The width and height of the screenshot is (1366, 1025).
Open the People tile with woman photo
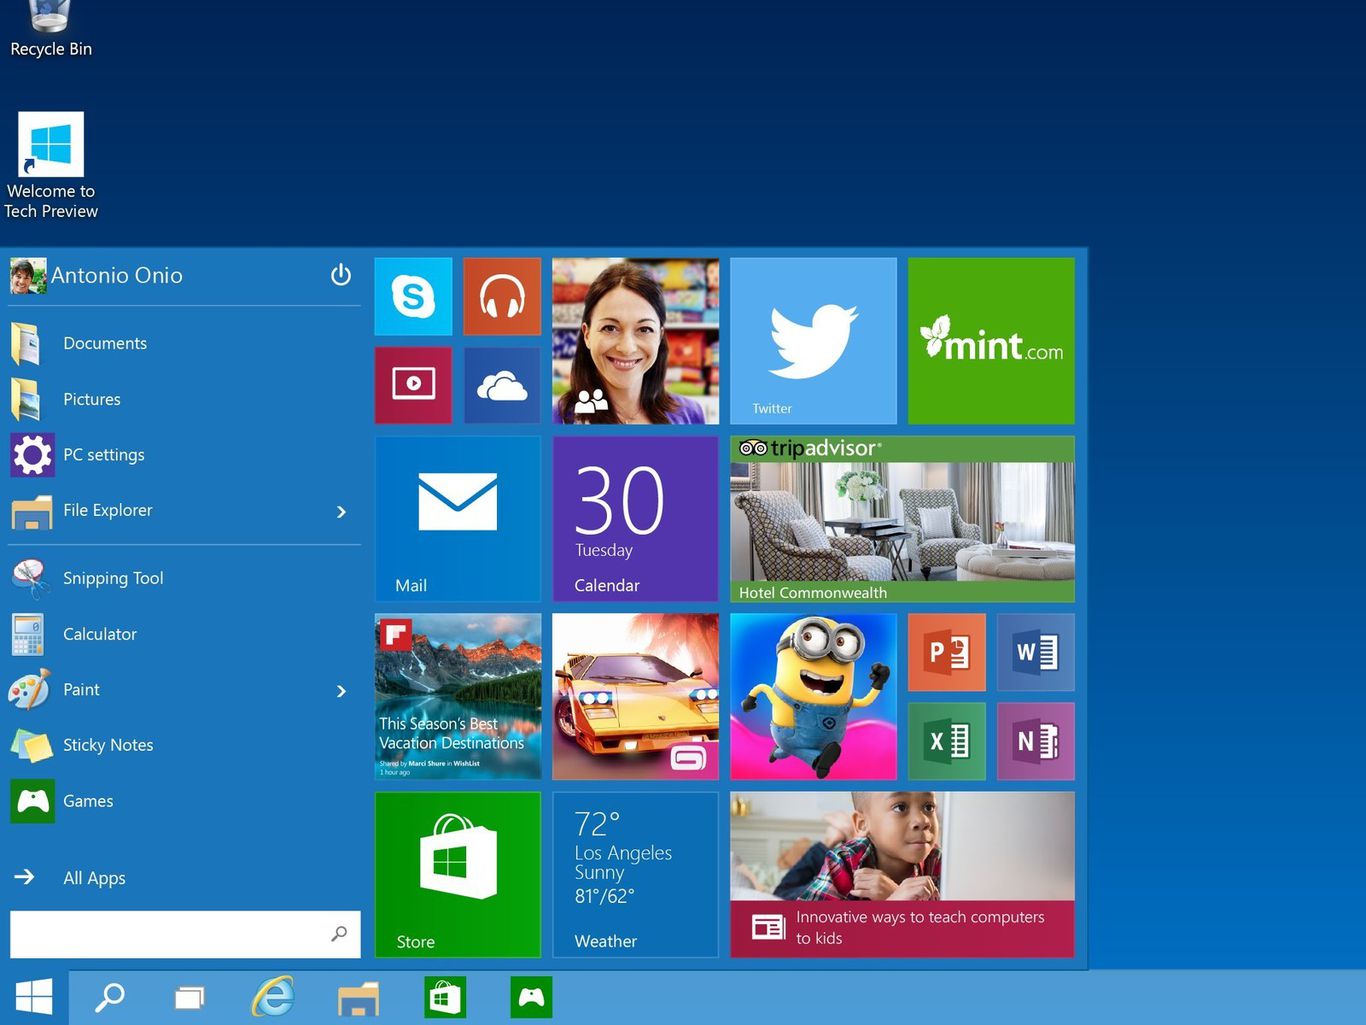(x=635, y=341)
